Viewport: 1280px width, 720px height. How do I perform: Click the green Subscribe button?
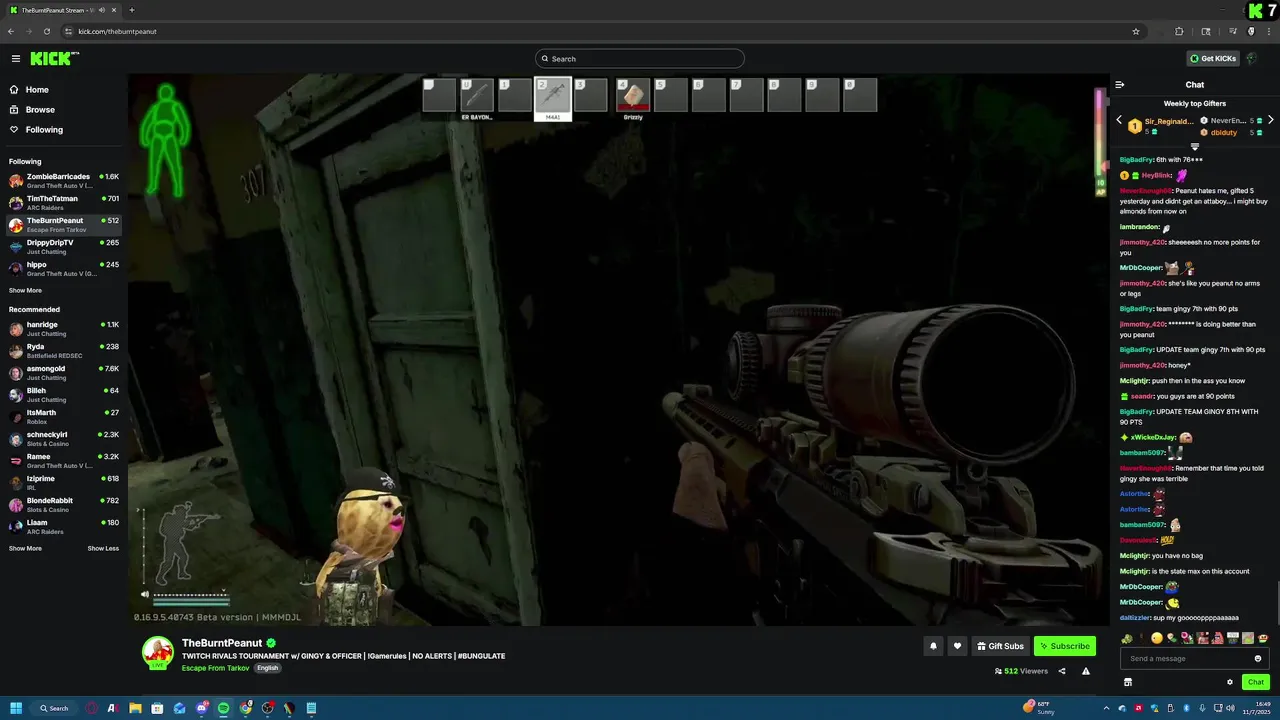click(1065, 646)
